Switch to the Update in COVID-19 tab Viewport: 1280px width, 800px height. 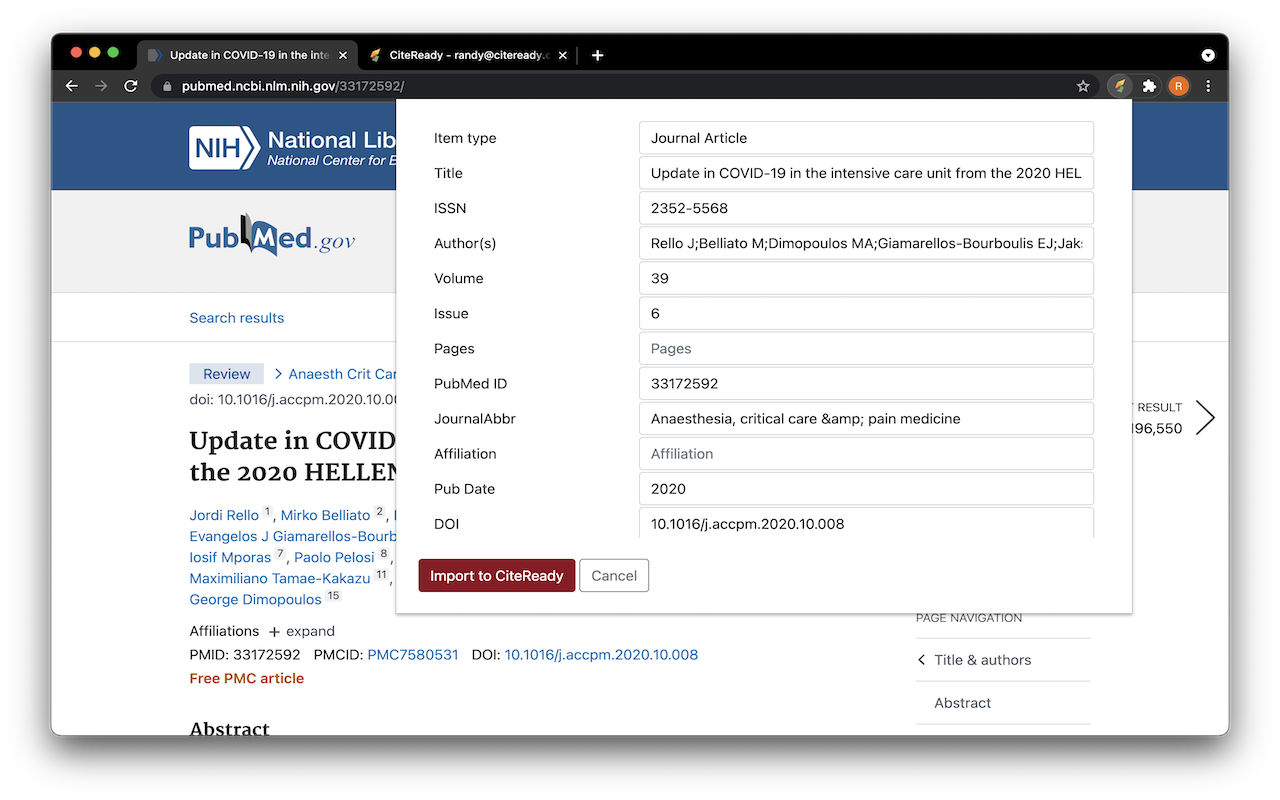(x=245, y=55)
